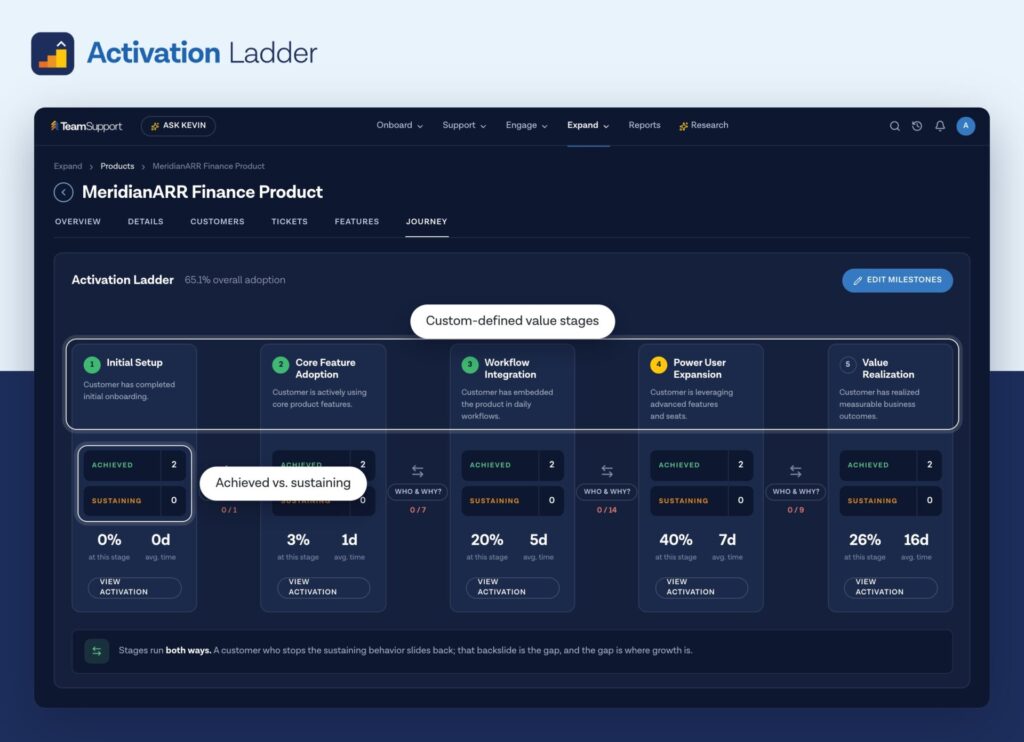This screenshot has width=1024, height=742.
Task: Expand the Expand menu
Action: click(x=588, y=125)
